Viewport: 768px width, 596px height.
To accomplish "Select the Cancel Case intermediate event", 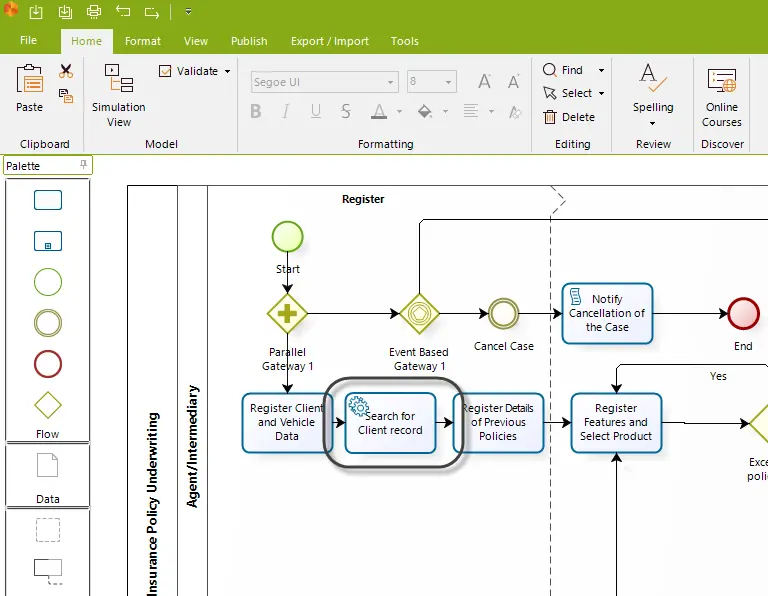I will pyautogui.click(x=504, y=313).
